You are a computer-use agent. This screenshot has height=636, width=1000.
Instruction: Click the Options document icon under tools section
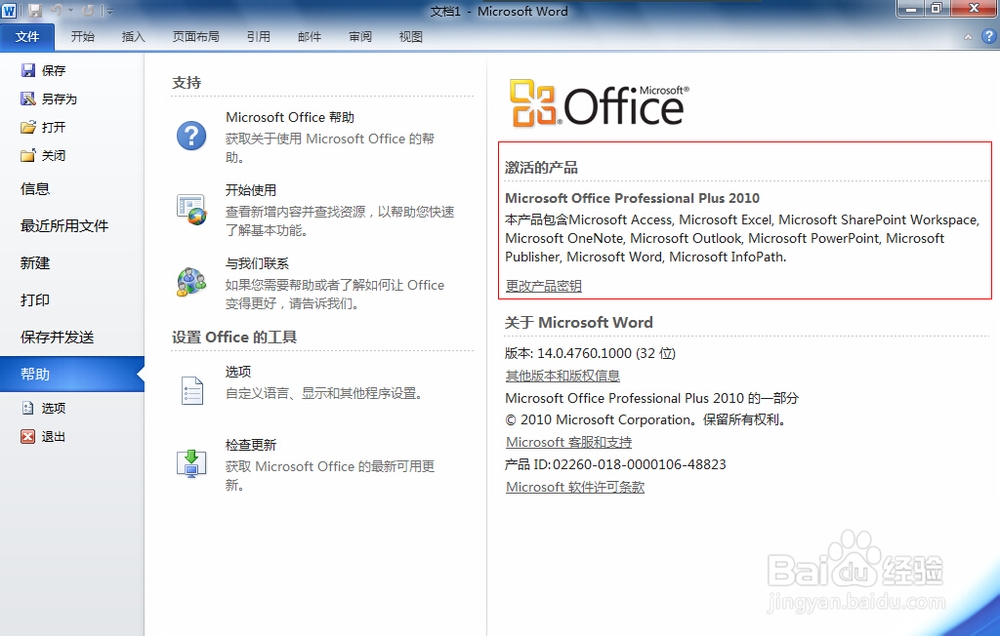(192, 390)
